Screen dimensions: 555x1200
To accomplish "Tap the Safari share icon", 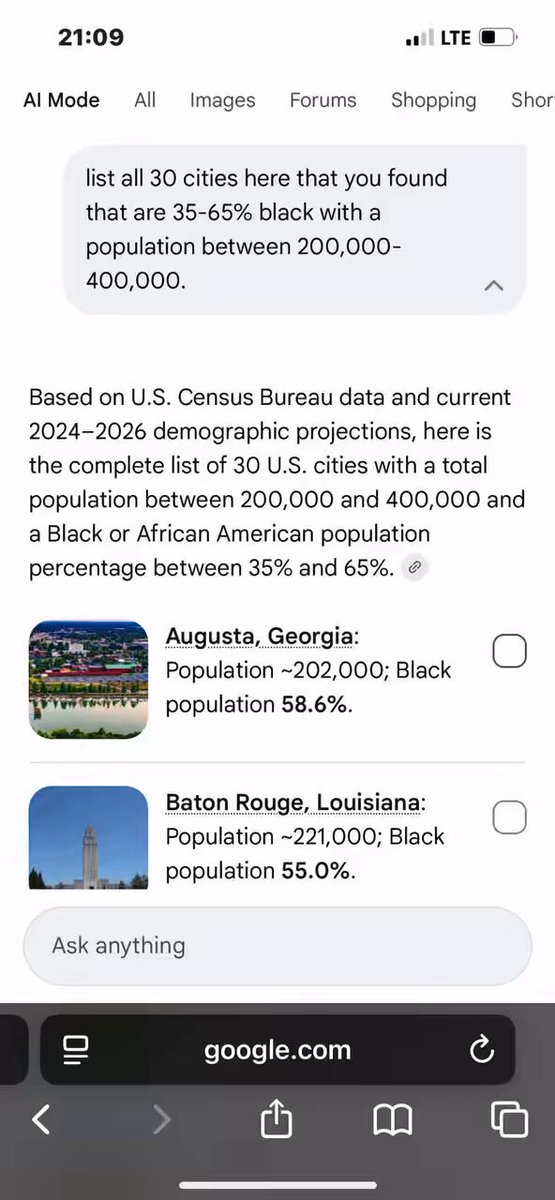I will [x=276, y=1119].
